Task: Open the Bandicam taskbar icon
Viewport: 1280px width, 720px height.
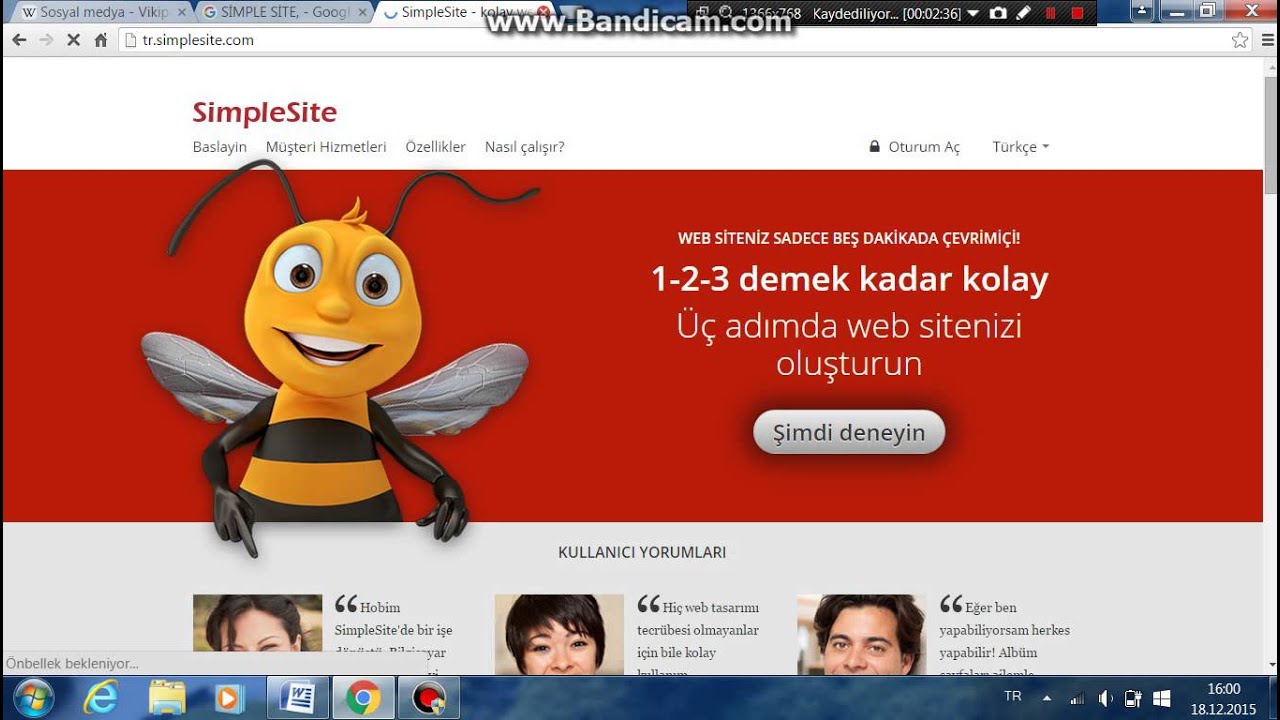Action: point(428,697)
